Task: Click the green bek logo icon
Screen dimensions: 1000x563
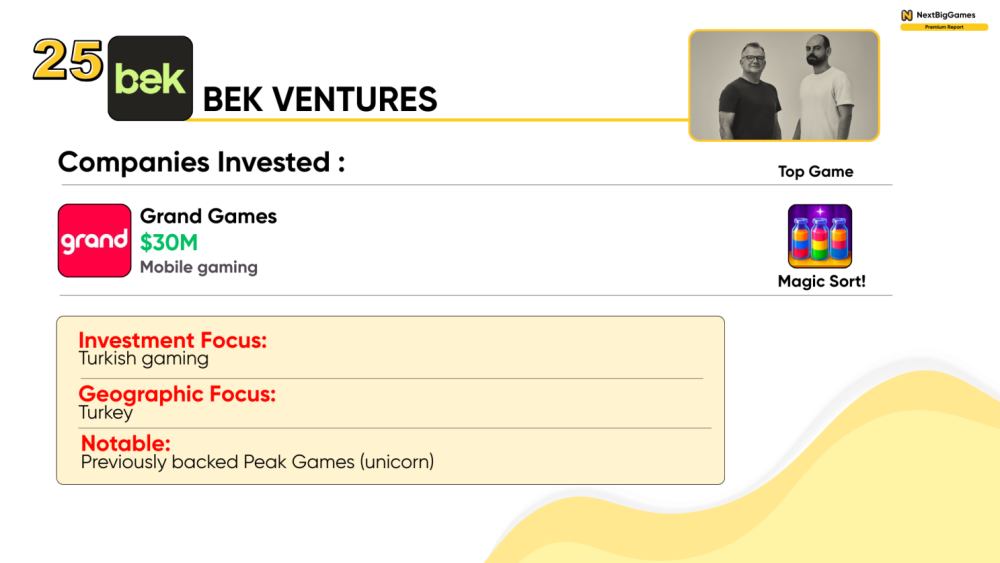Action: tap(150, 78)
